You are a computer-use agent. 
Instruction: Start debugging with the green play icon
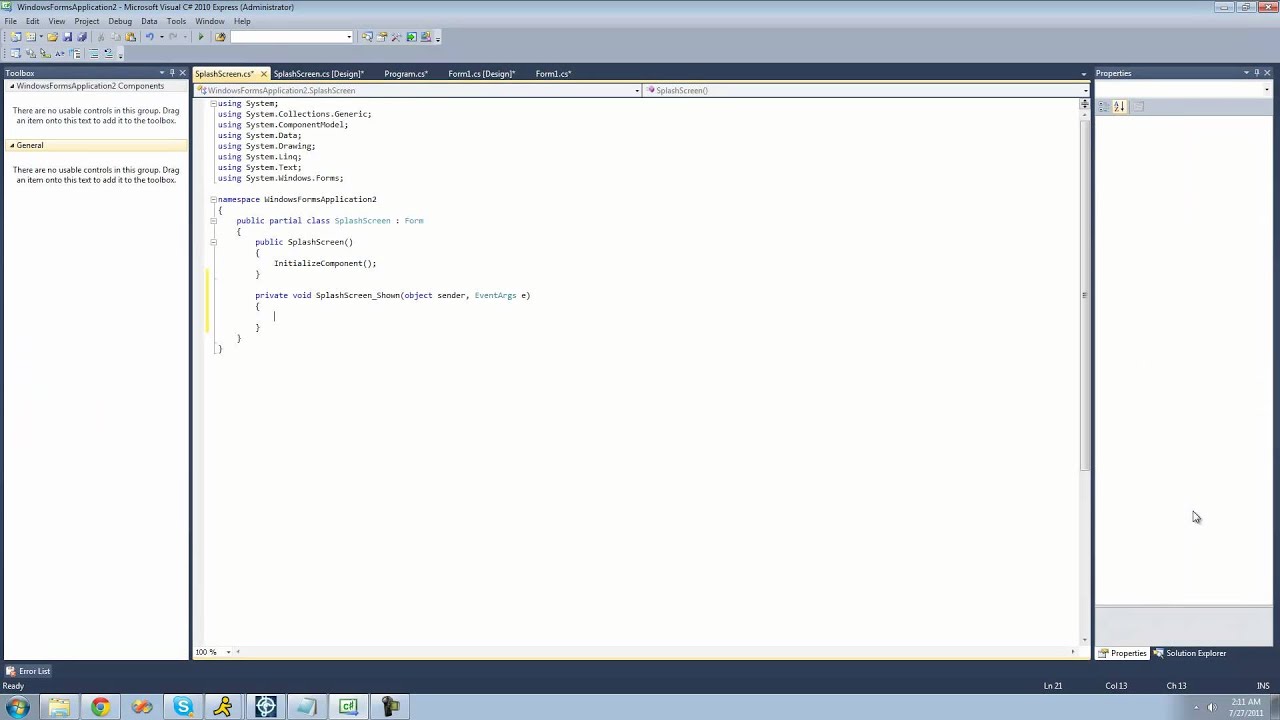point(200,37)
